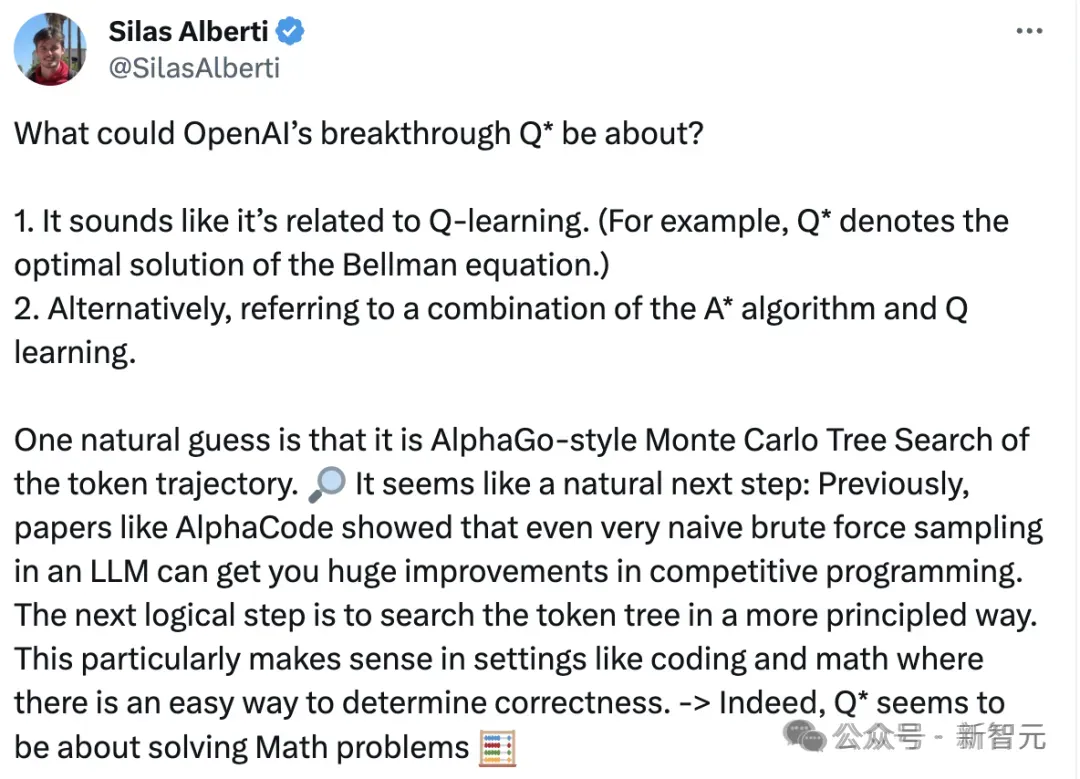
Task: Click the magnifying glass emoji
Action: pos(328,484)
